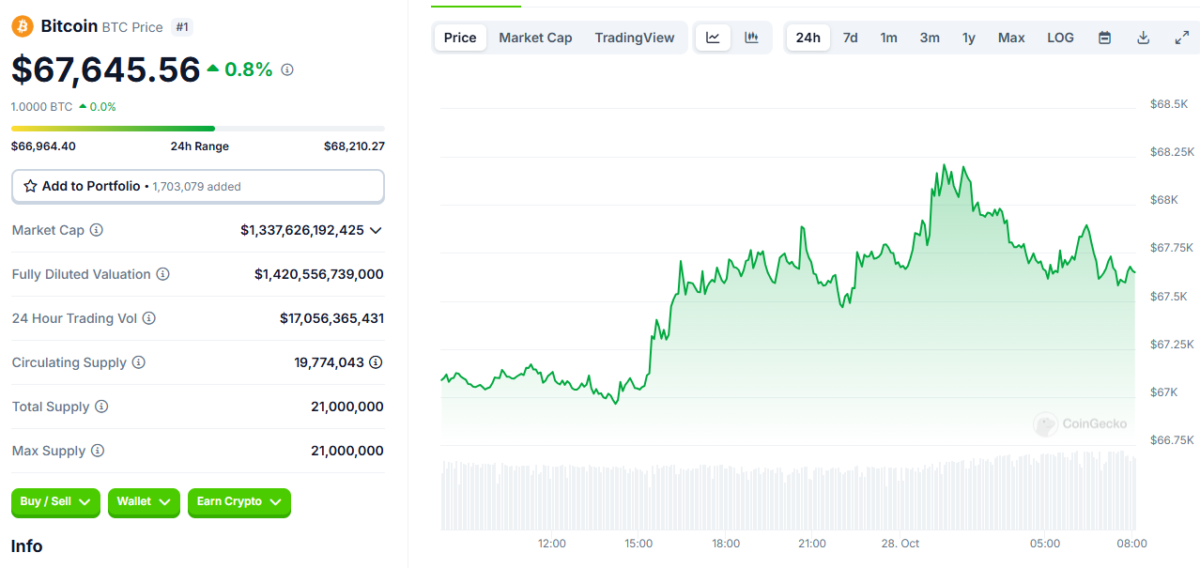Screen dimensions: 1200x568
Task: Open the Earn Crypto dropdown
Action: (x=239, y=502)
